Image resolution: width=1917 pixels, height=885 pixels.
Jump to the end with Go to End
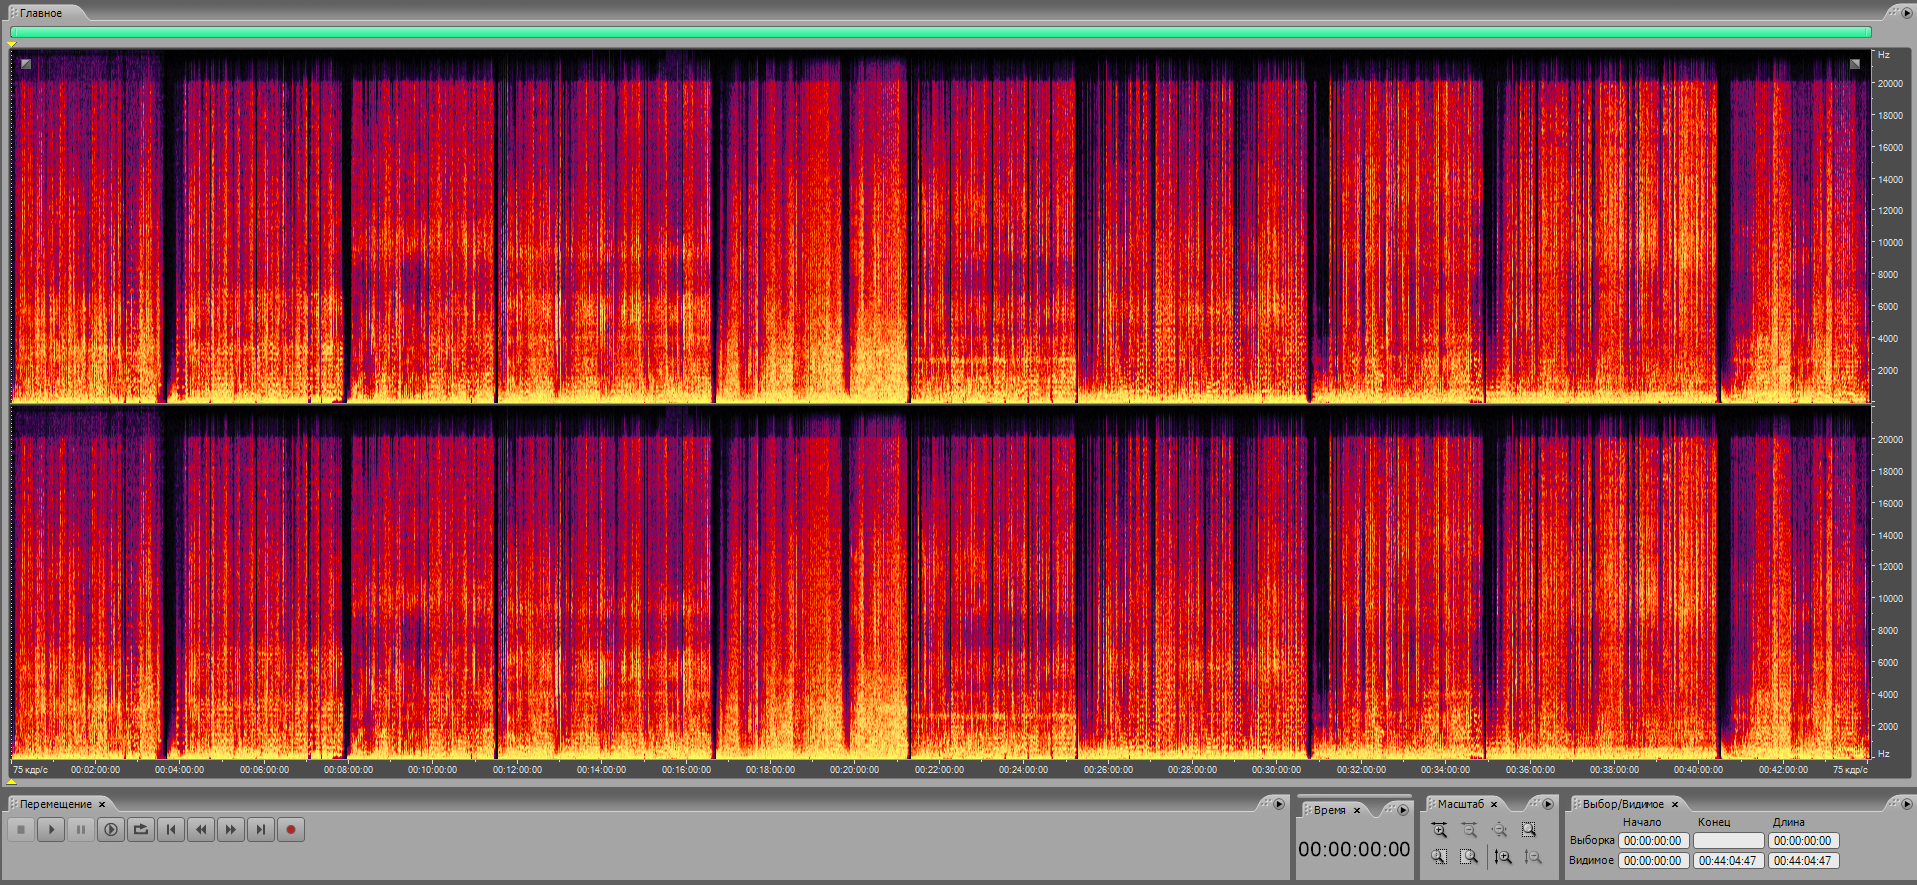pyautogui.click(x=261, y=829)
